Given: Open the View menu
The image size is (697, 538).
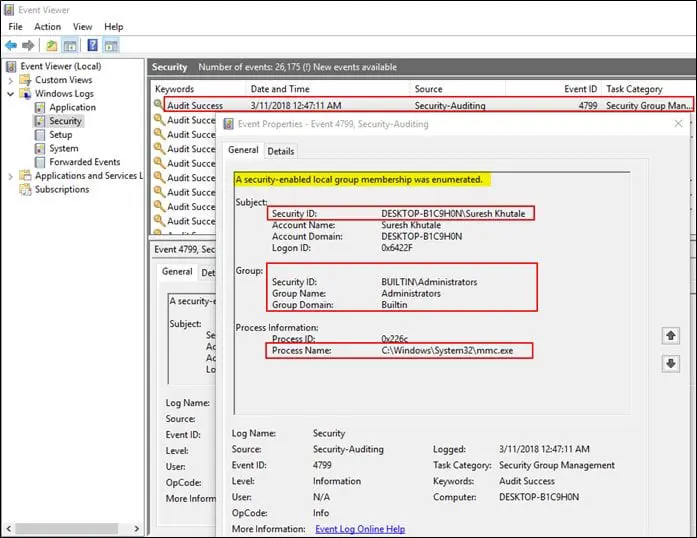Looking at the screenshot, I should point(82,27).
